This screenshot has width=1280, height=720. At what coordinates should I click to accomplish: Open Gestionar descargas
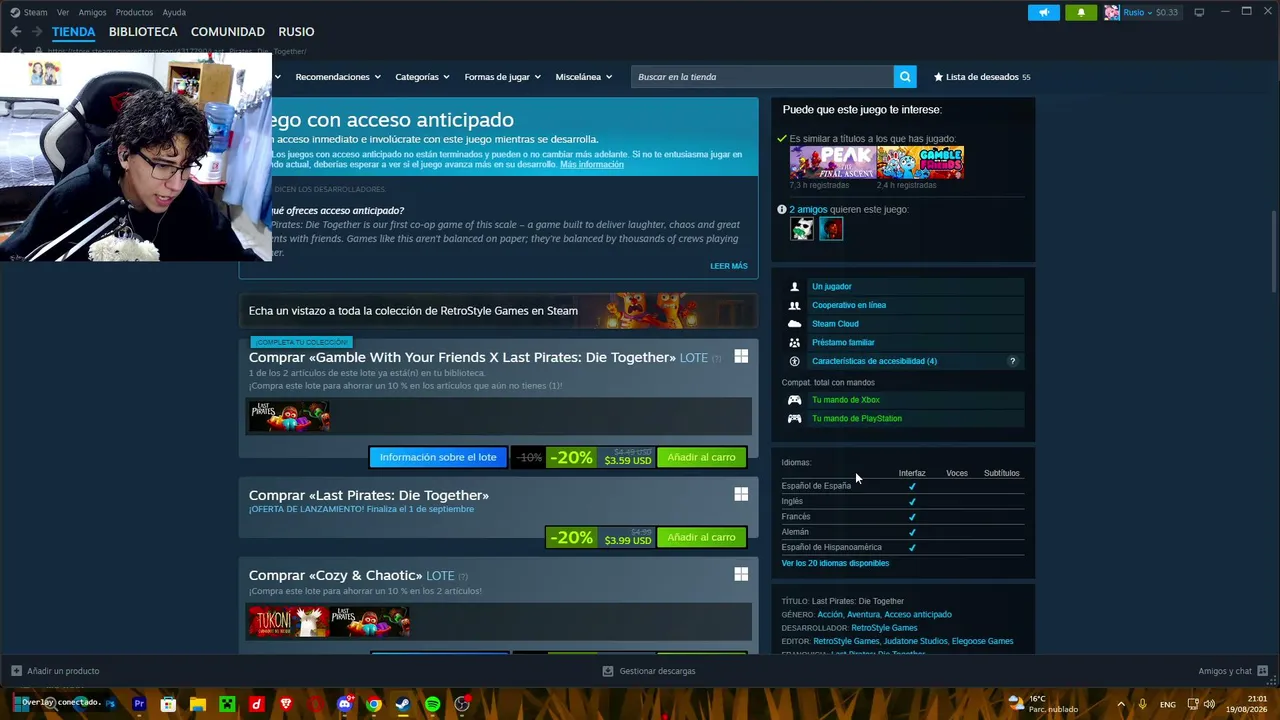coord(649,671)
